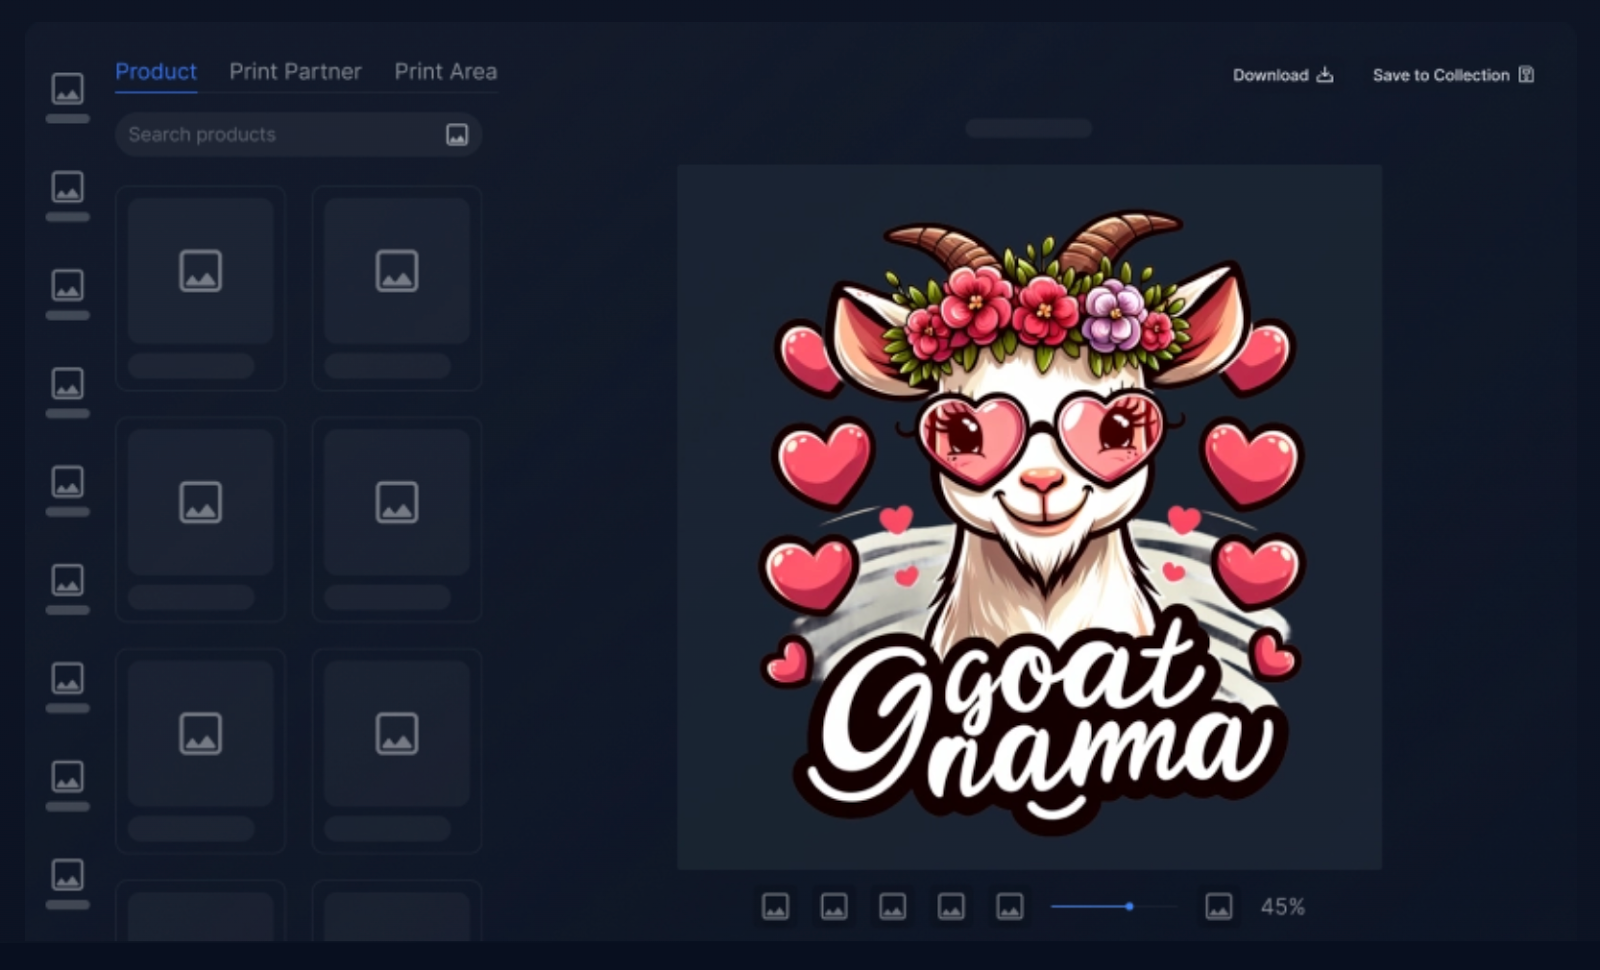Choose the top-right product card in the grid
The width and height of the screenshot is (1600, 970).
[397, 272]
